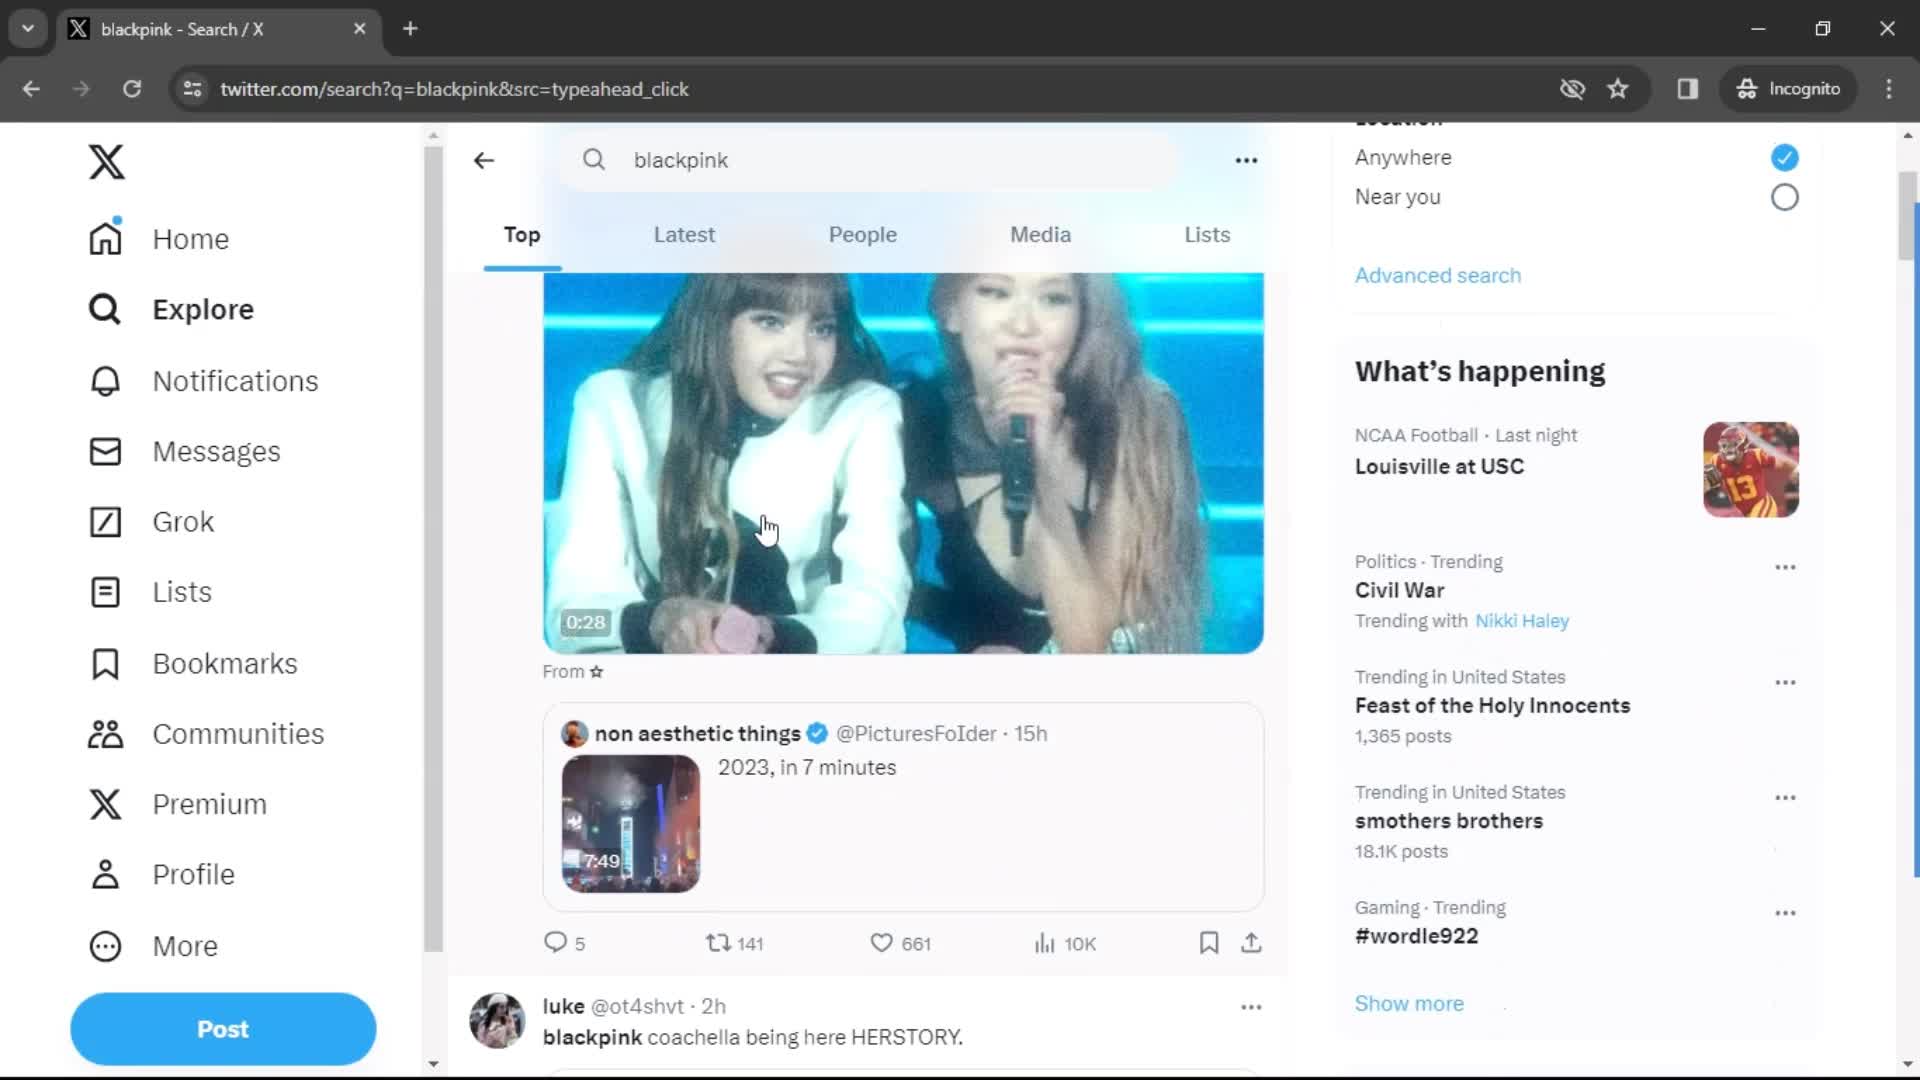The width and height of the screenshot is (1920, 1080).
Task: Open @PicturesFoIder handle in quoted post
Action: click(x=916, y=734)
